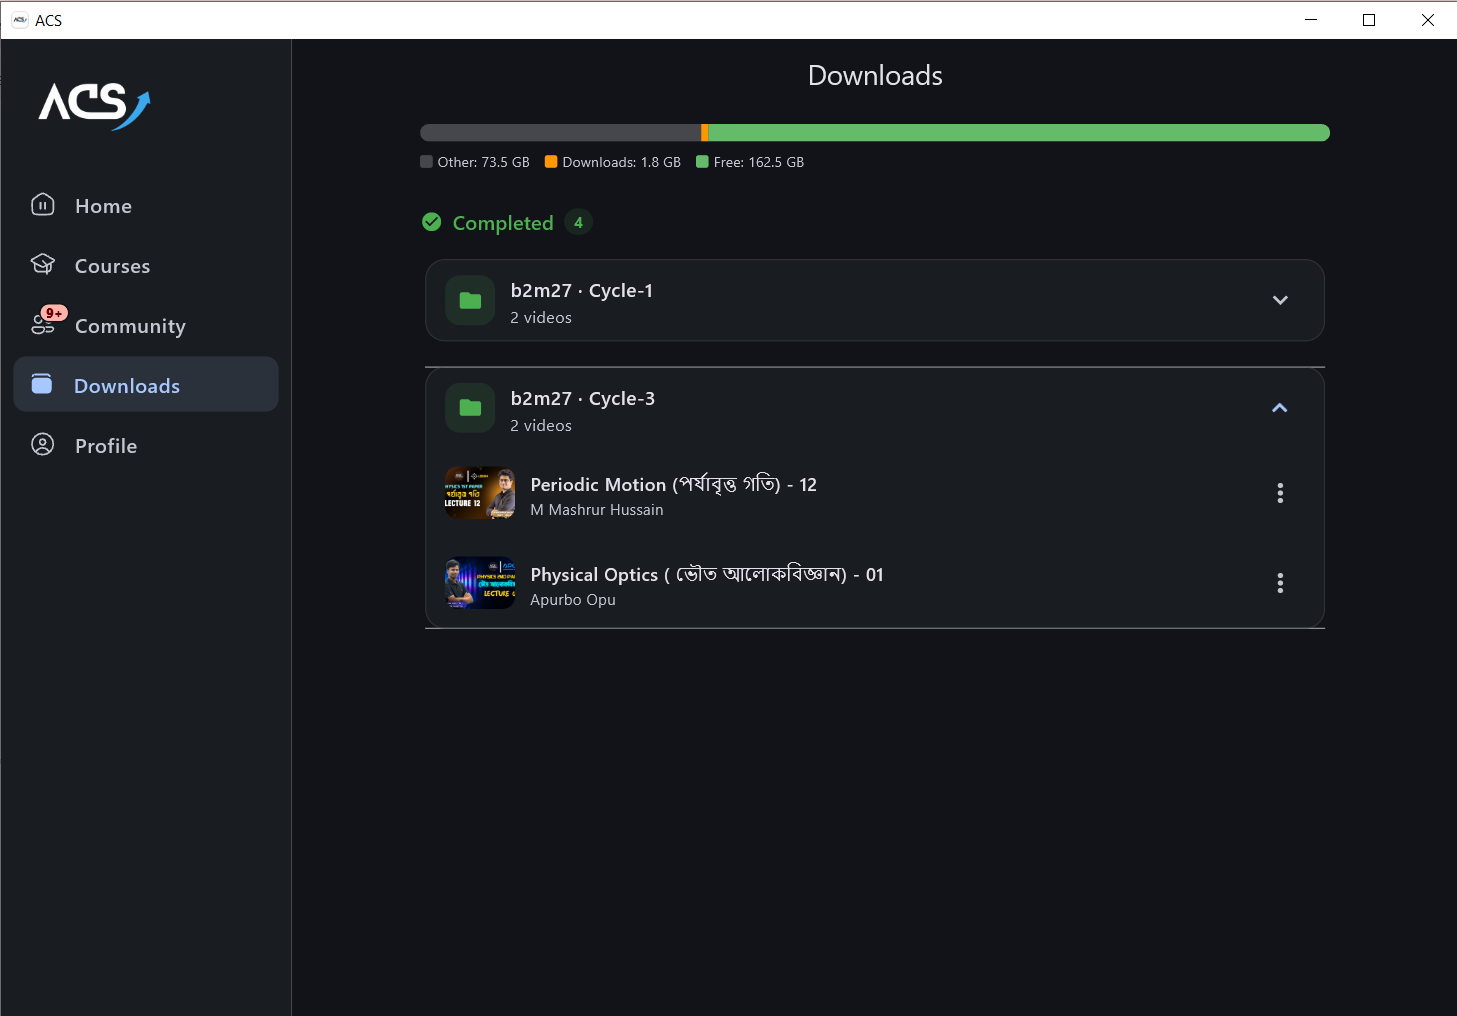
Task: Click the Downloads icon in sidebar
Action: click(42, 384)
